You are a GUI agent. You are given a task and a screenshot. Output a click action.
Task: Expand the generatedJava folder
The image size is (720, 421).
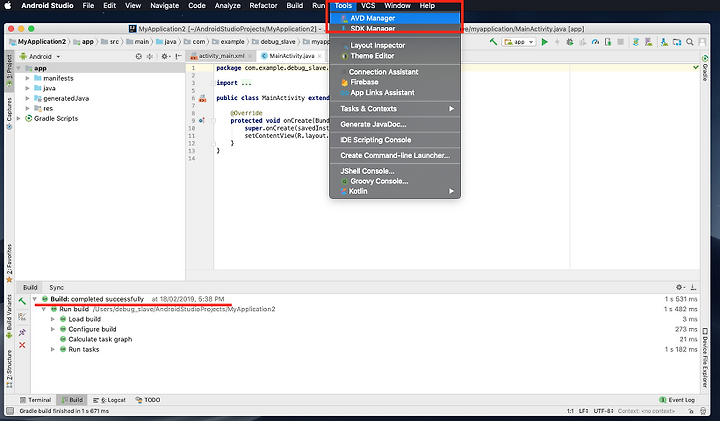coord(27,98)
